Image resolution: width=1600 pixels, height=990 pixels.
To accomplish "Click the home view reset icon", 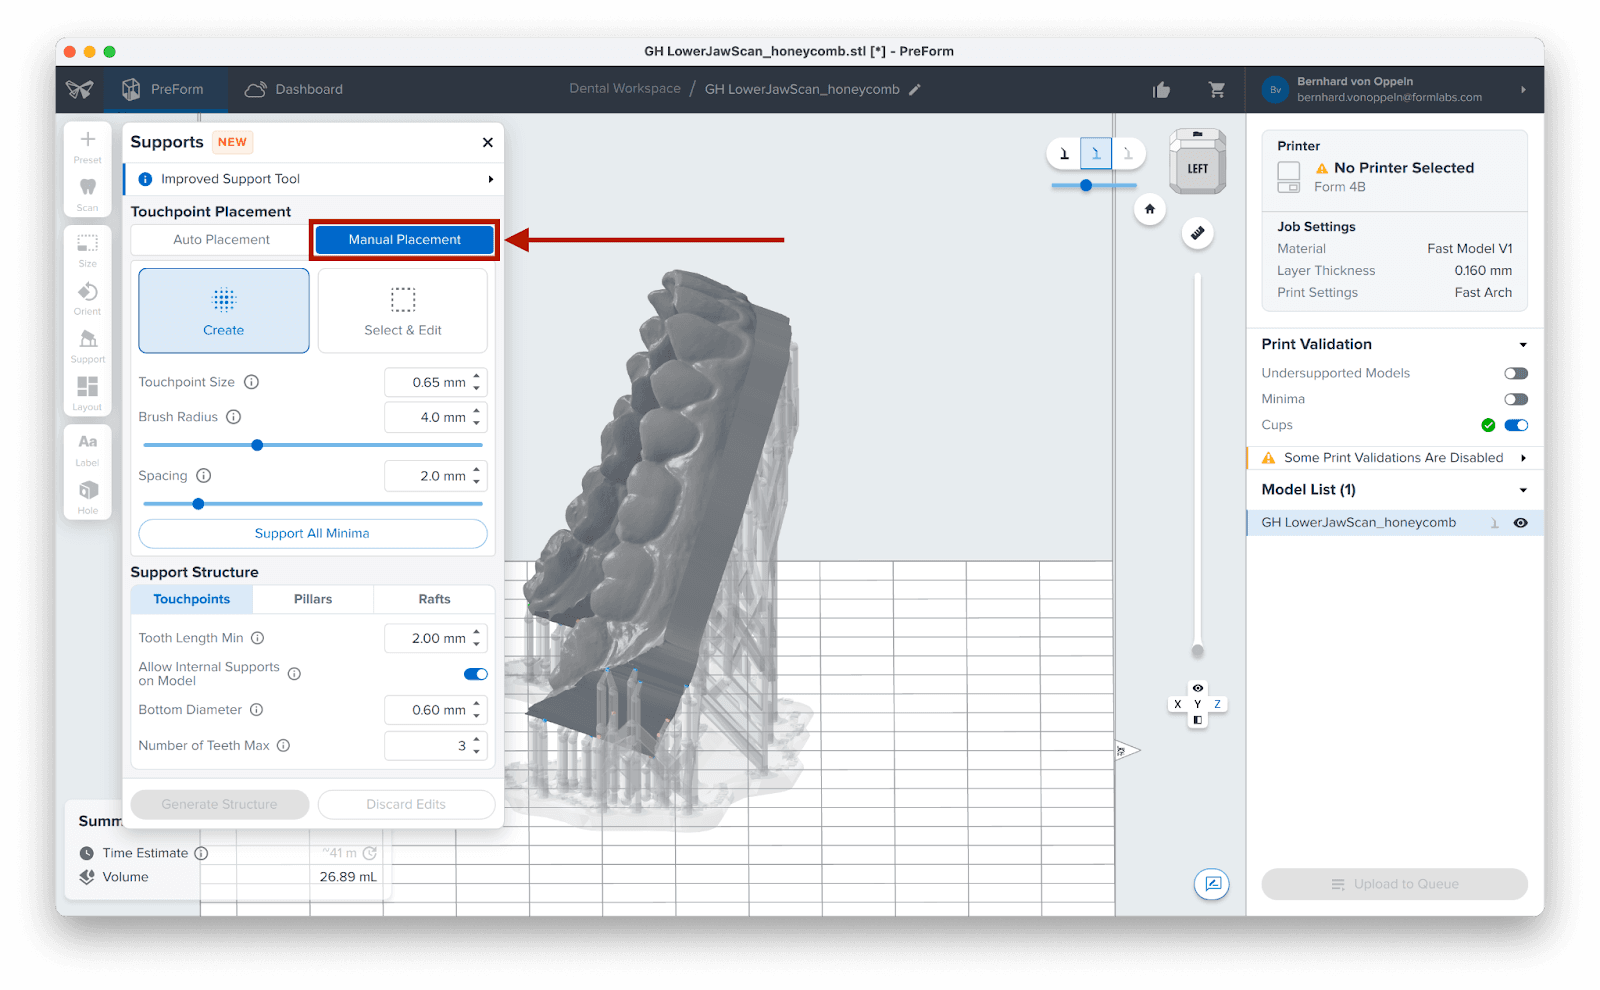I will pos(1150,209).
